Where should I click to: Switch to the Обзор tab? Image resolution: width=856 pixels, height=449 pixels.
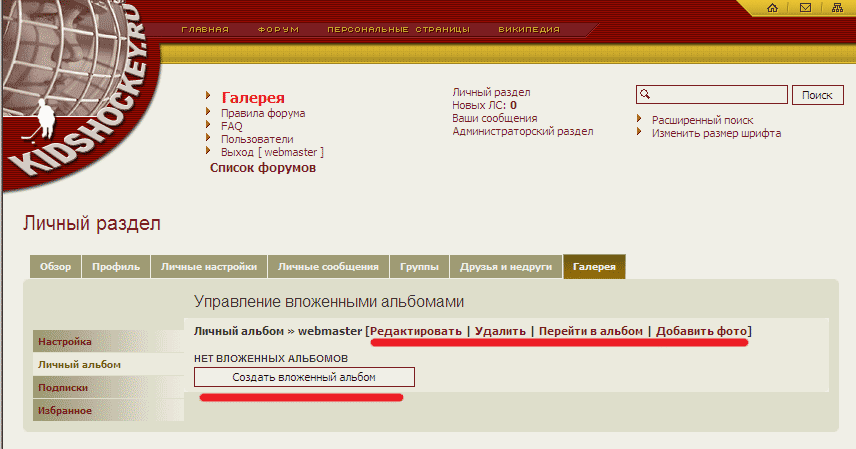click(x=55, y=267)
